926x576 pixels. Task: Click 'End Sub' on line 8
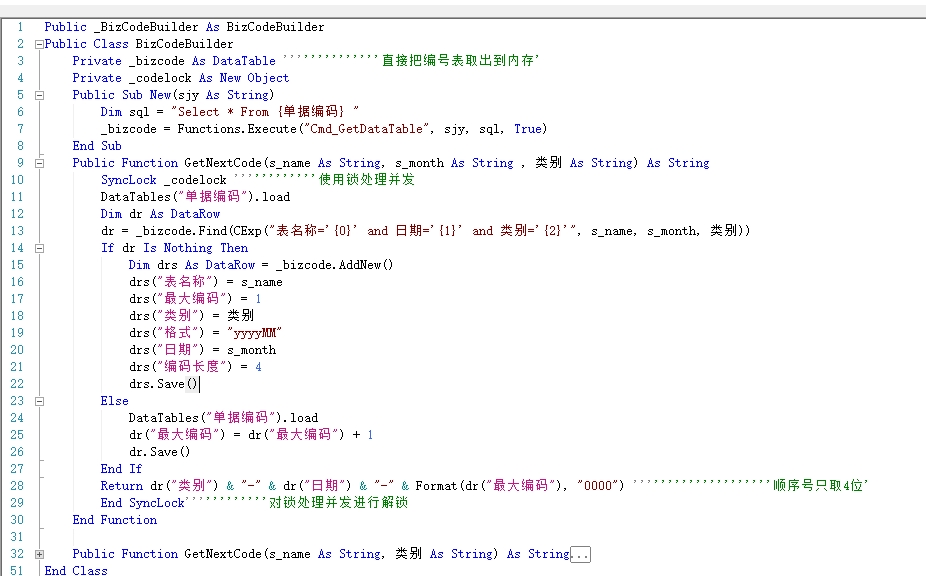point(97,146)
